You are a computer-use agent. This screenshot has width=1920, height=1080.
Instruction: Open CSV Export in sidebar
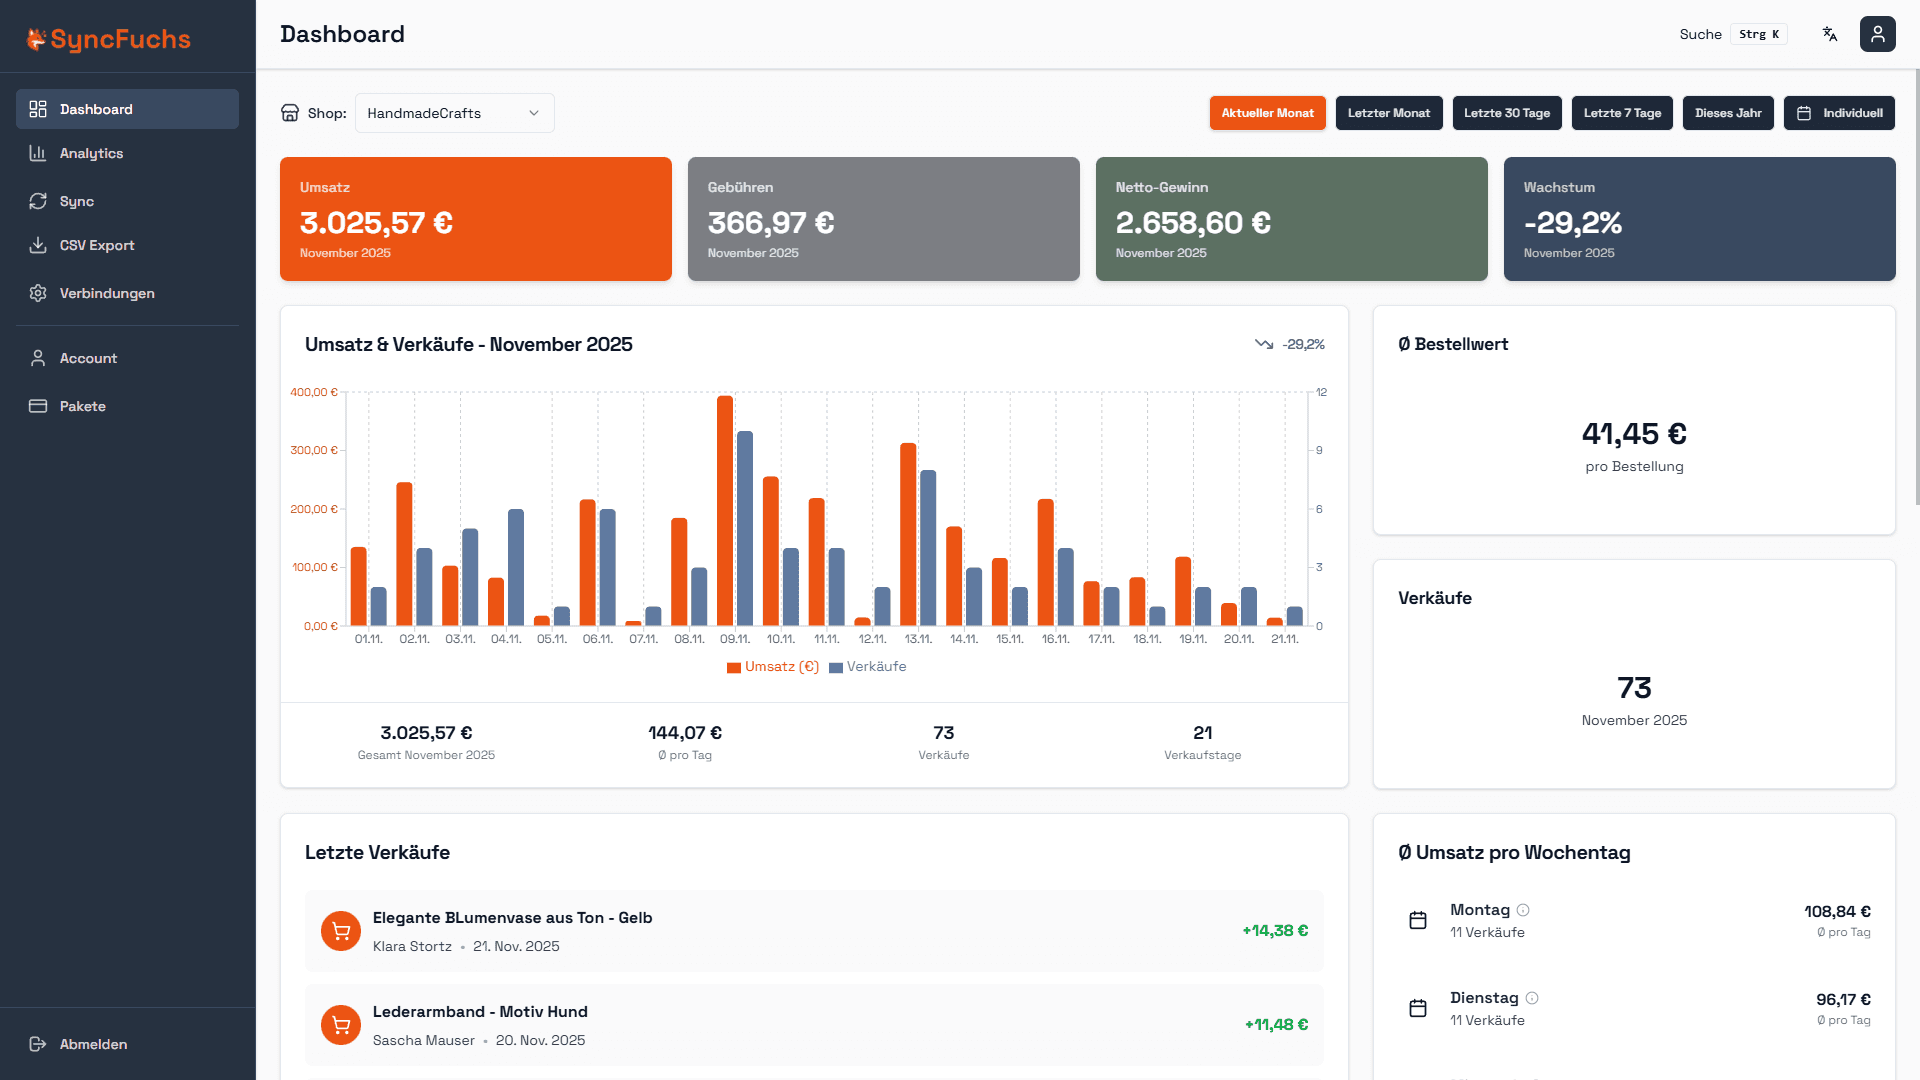tap(127, 245)
